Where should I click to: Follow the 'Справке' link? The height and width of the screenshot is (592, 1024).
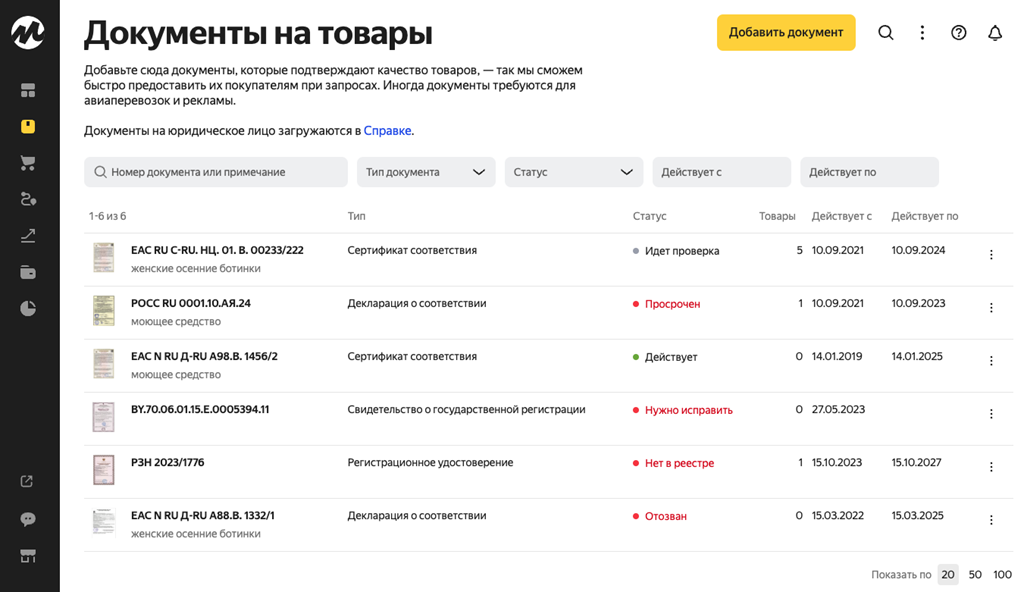pos(387,131)
